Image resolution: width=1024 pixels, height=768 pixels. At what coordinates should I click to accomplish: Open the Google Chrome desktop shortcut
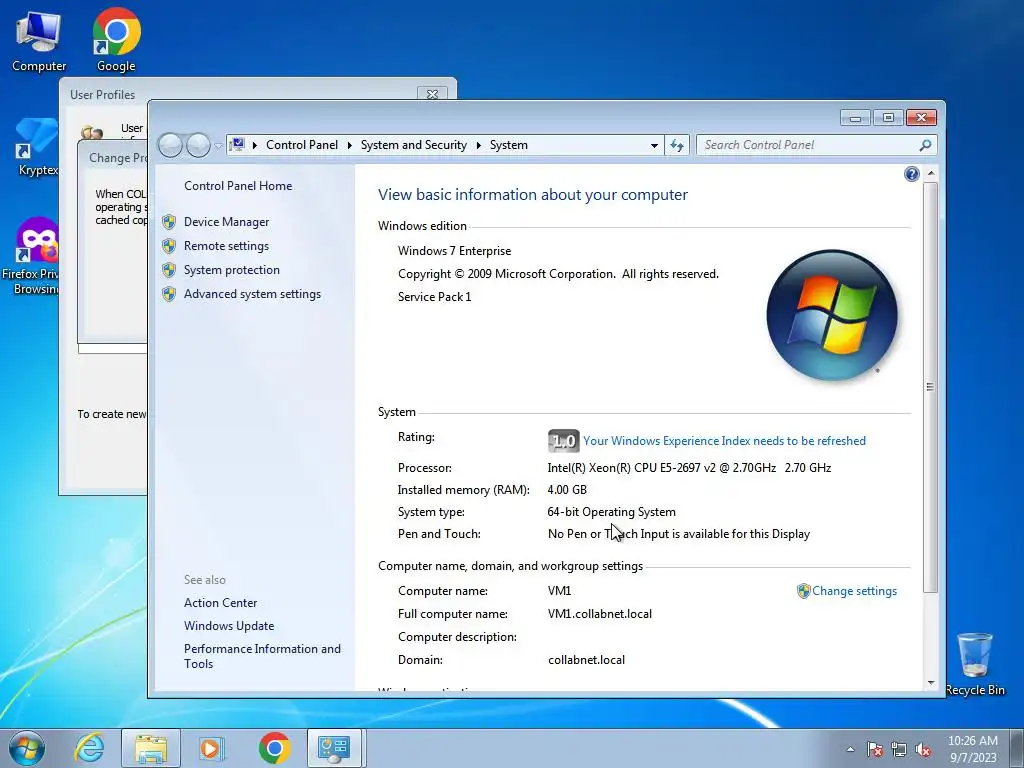tap(116, 40)
